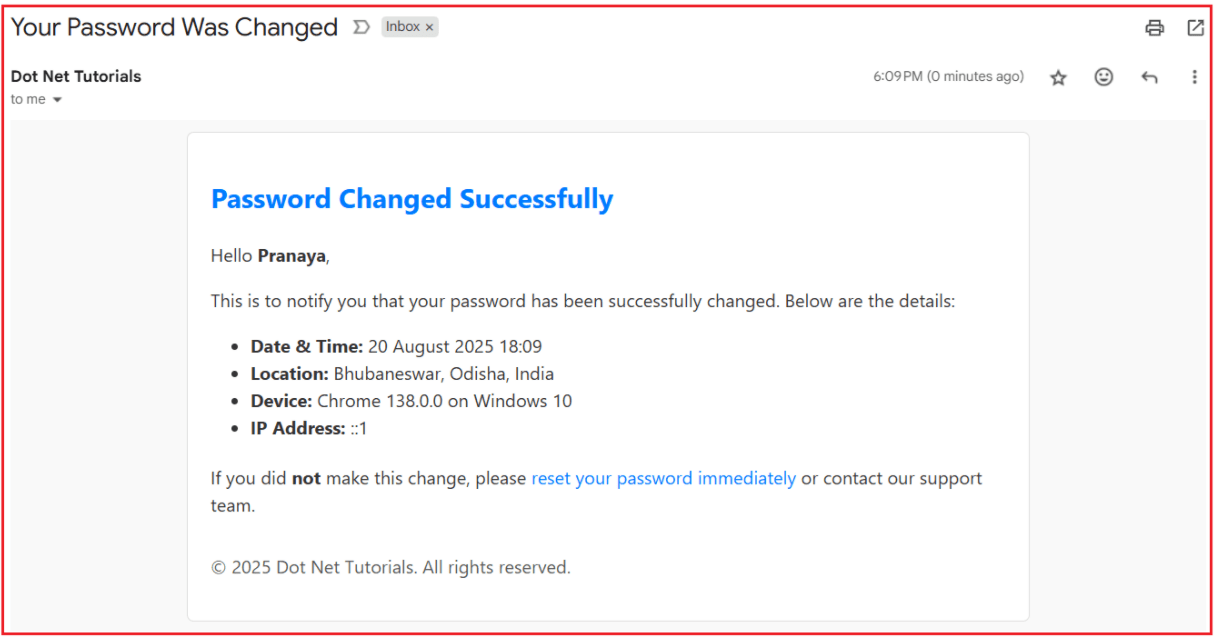Screen dimensions: 1216x637
Task: Click the copyright footer text
Action: click(390, 567)
